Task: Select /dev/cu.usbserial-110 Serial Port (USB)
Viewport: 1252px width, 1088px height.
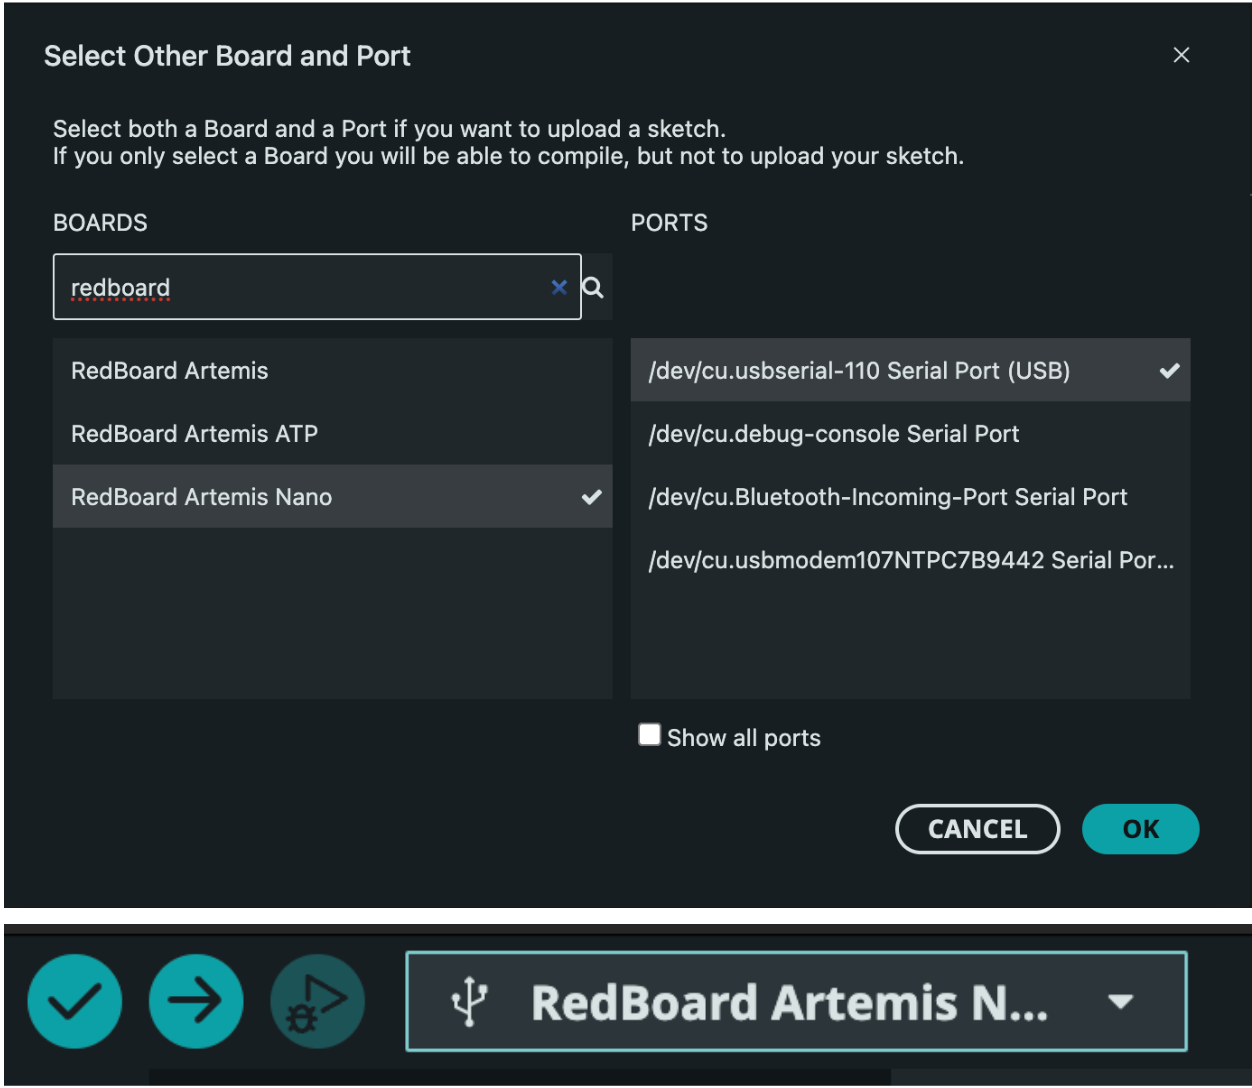Action: click(x=859, y=371)
